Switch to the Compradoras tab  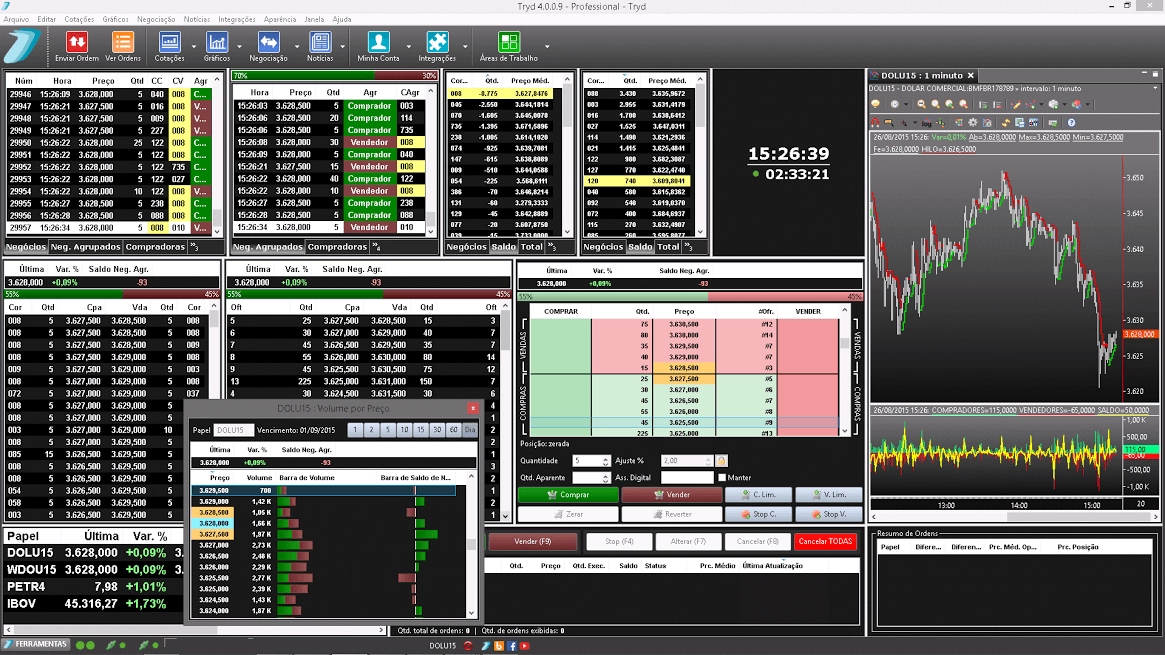click(x=154, y=247)
